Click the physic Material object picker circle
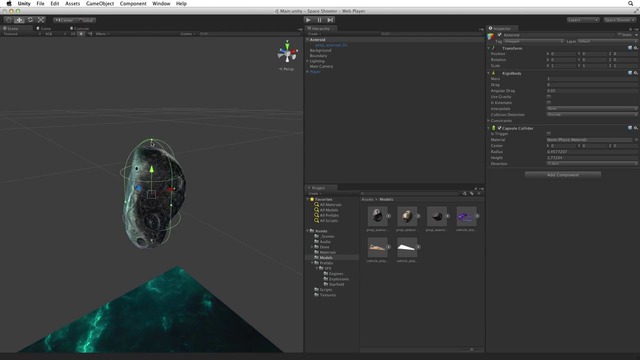Viewport: 640px width, 360px height. [x=636, y=140]
